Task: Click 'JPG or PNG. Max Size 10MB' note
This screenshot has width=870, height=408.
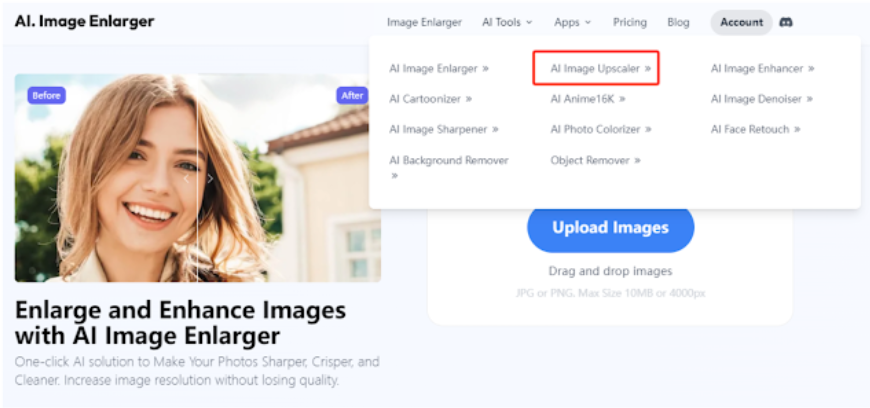Action: tap(610, 293)
